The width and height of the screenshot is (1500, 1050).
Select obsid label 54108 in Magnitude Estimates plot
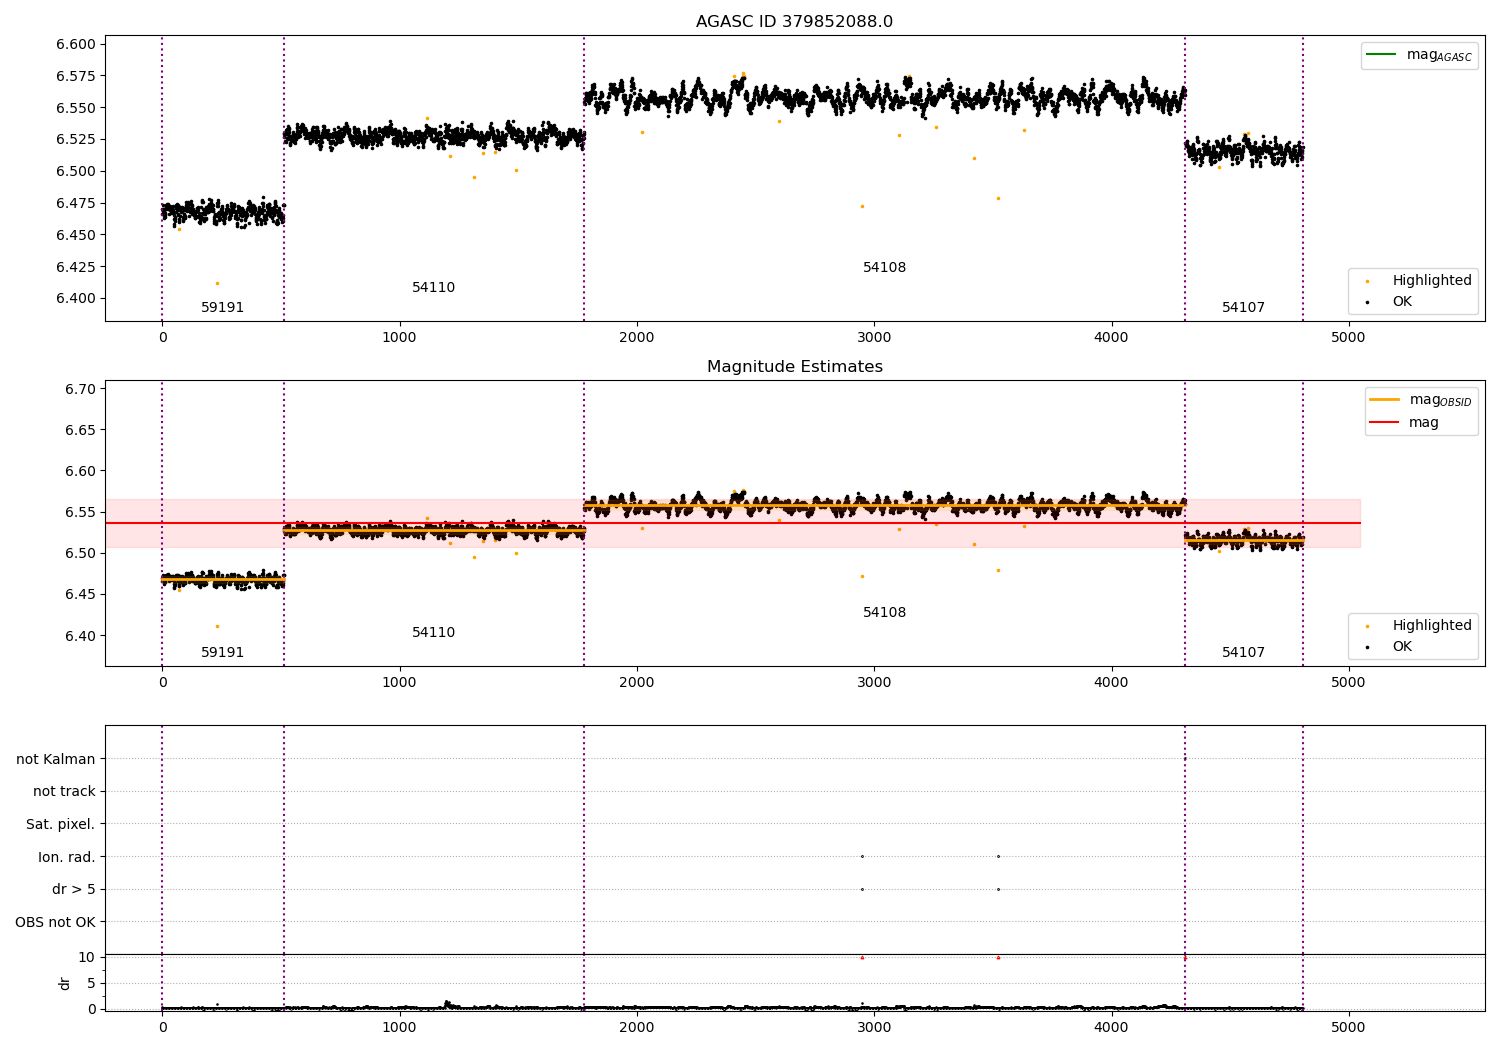(884, 613)
